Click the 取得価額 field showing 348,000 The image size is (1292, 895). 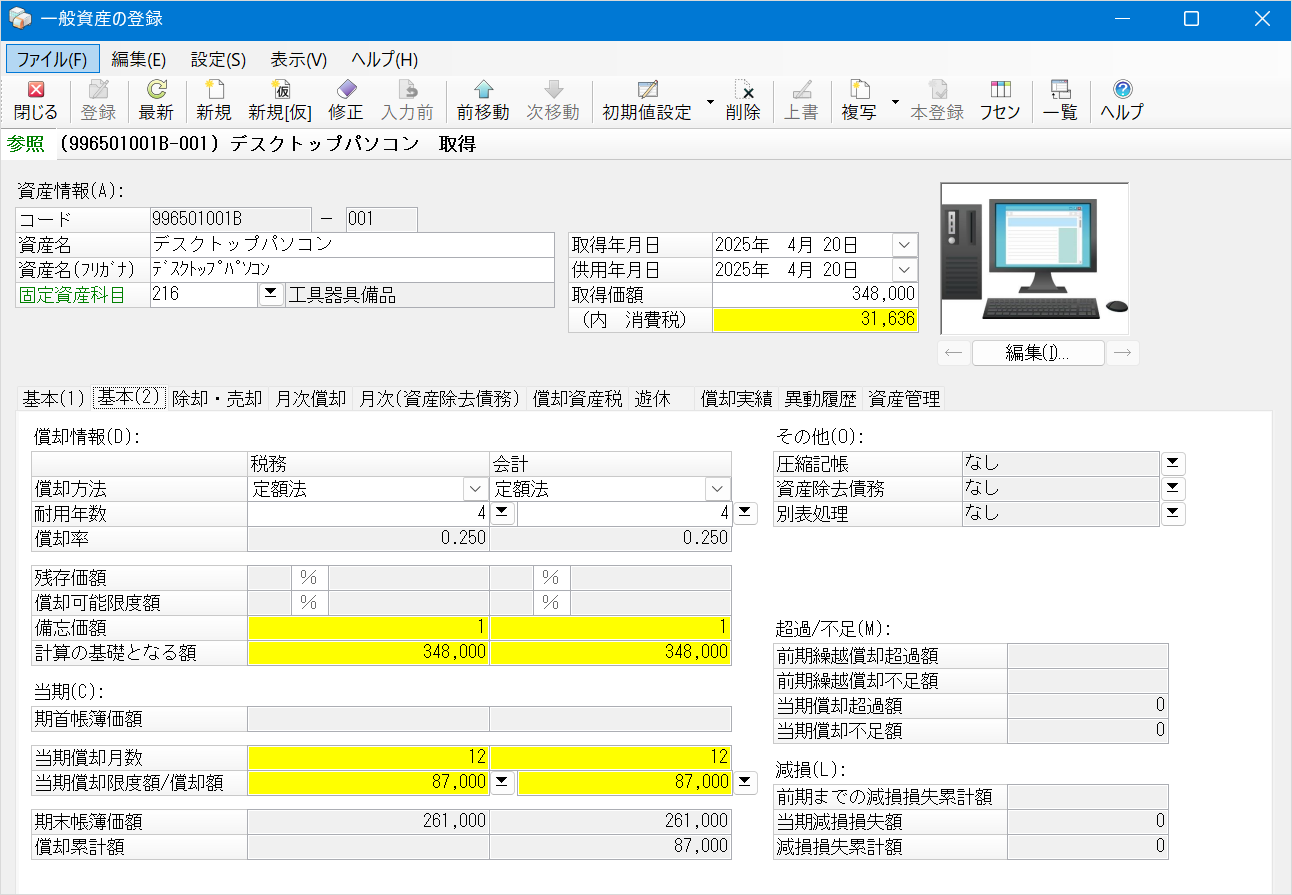814,294
